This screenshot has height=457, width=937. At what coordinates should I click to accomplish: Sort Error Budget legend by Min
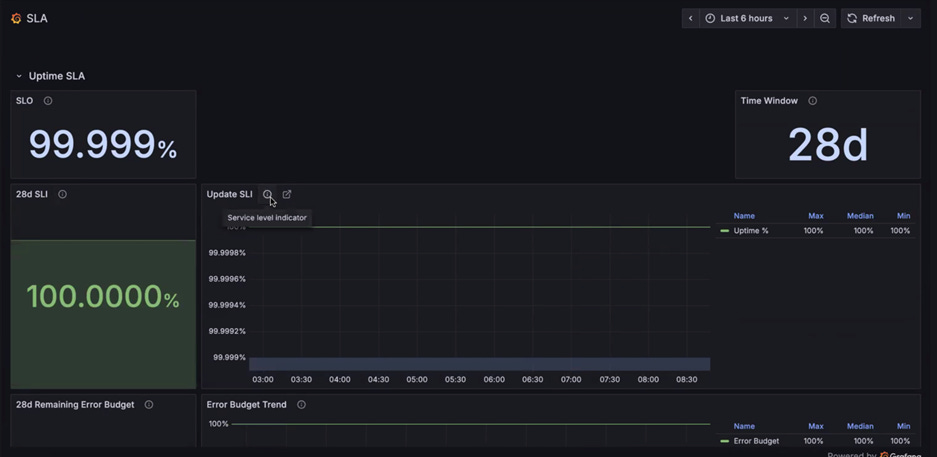904,426
